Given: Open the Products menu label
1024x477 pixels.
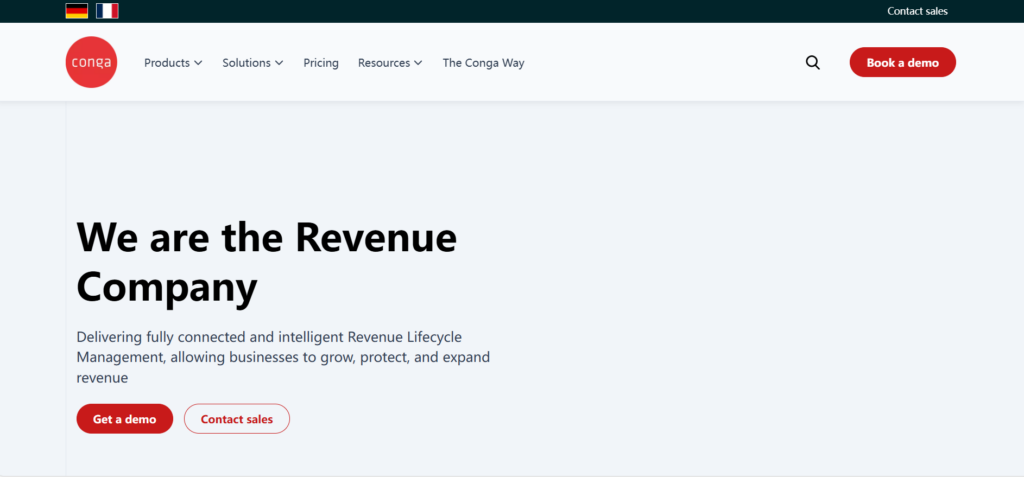Looking at the screenshot, I should click(x=166, y=63).
